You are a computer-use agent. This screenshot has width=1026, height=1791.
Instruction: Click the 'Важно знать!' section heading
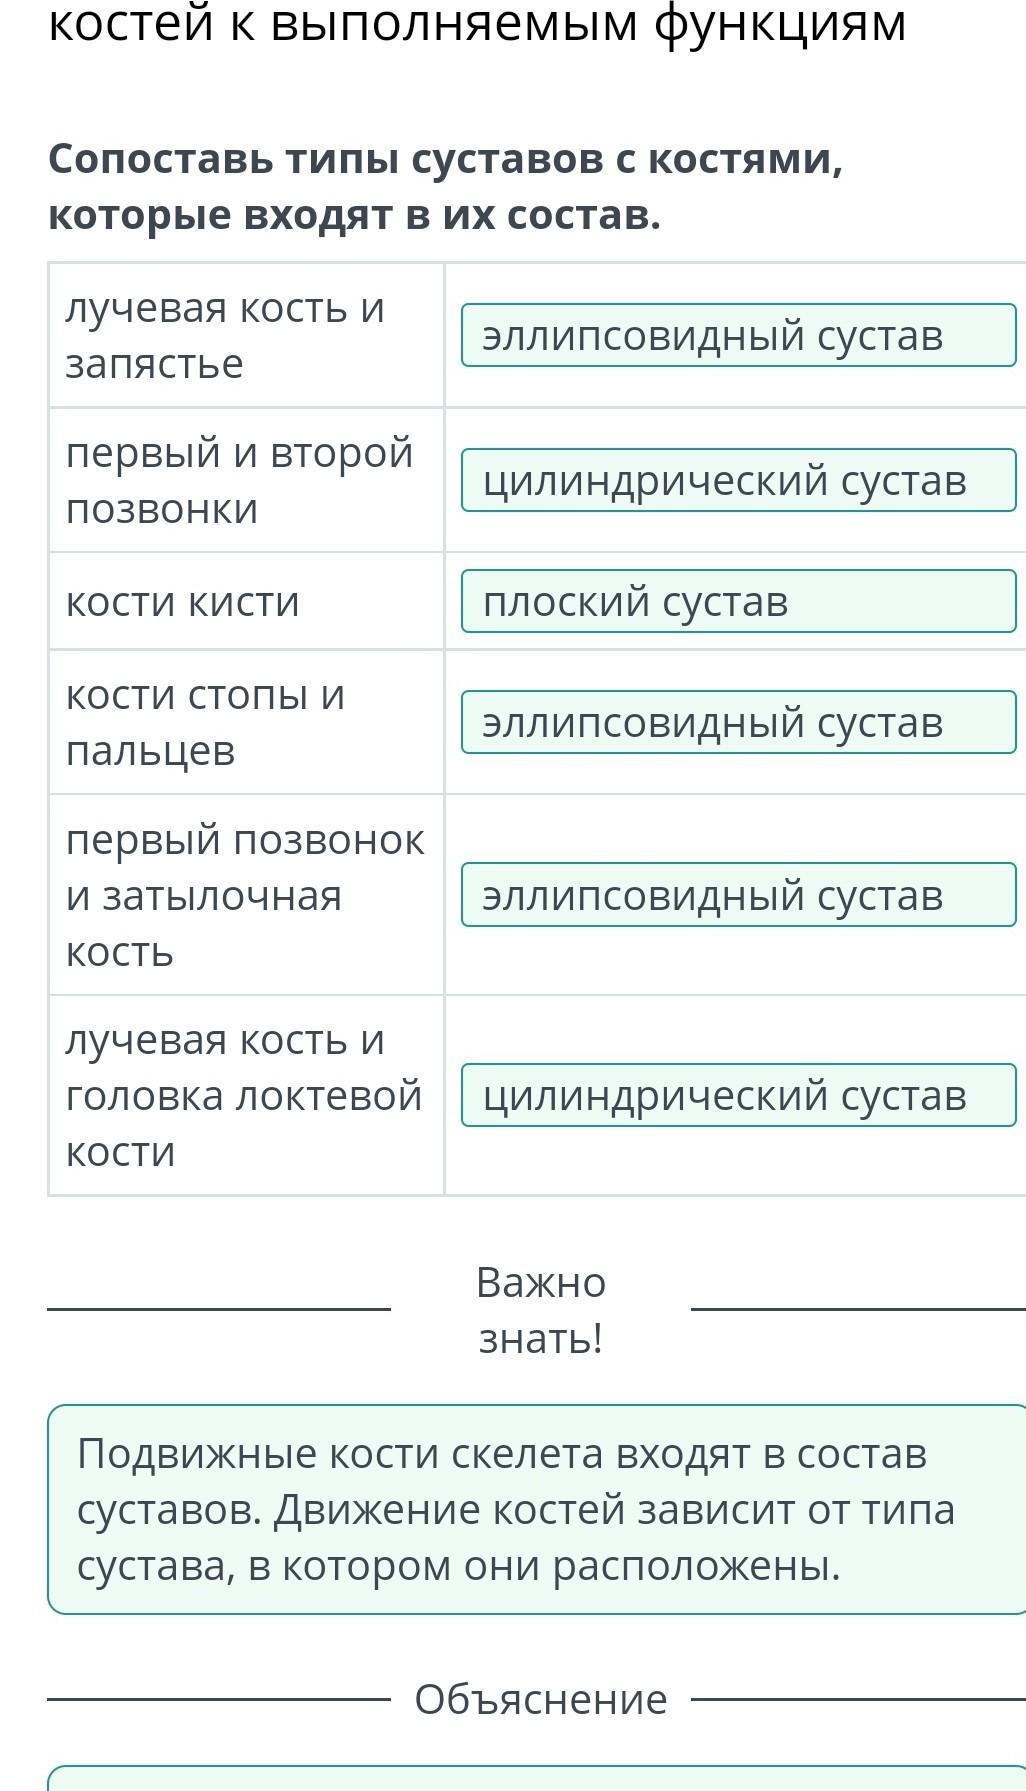tap(540, 1310)
